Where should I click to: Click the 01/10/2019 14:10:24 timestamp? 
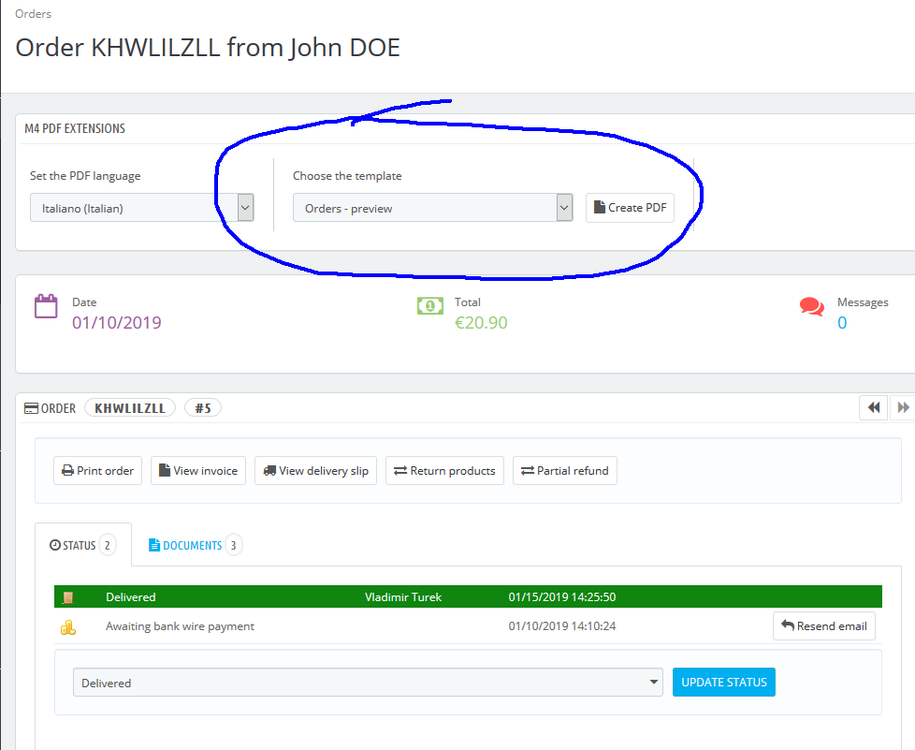point(562,626)
